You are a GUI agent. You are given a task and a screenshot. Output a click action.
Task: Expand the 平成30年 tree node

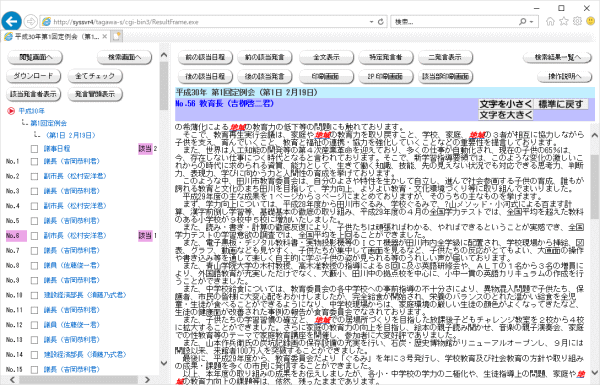point(32,111)
